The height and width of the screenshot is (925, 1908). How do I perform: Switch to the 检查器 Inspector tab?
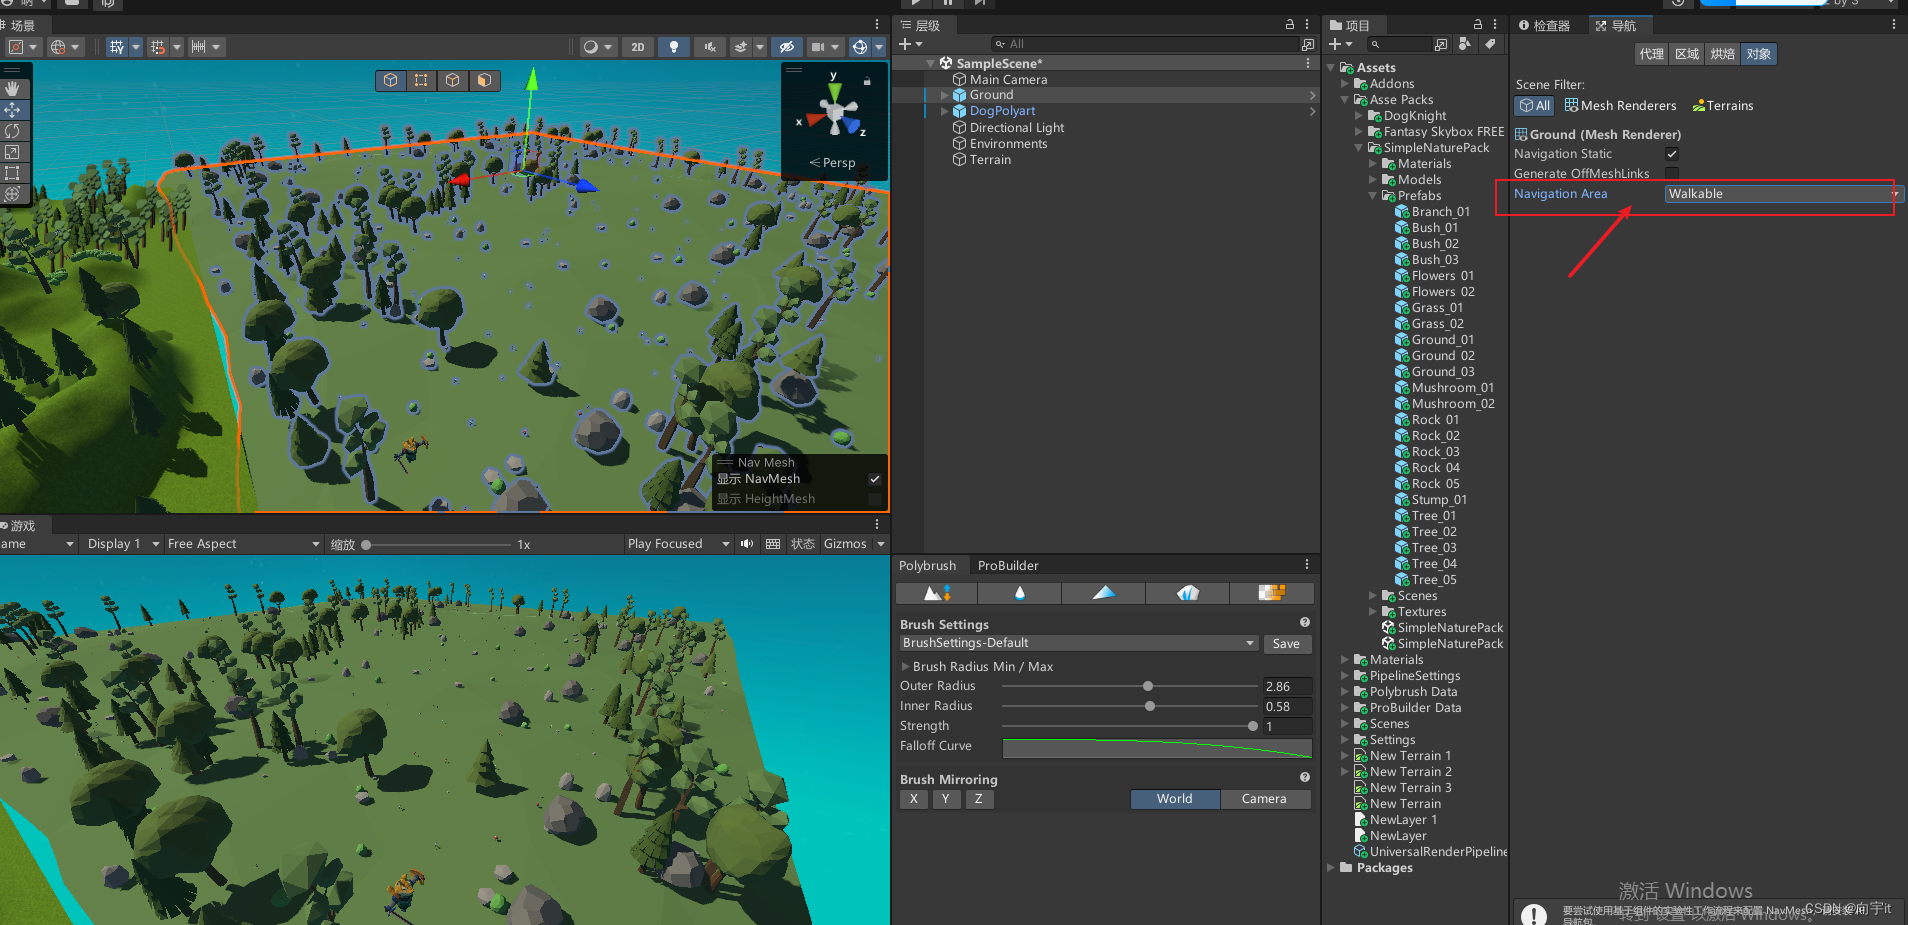point(1545,25)
